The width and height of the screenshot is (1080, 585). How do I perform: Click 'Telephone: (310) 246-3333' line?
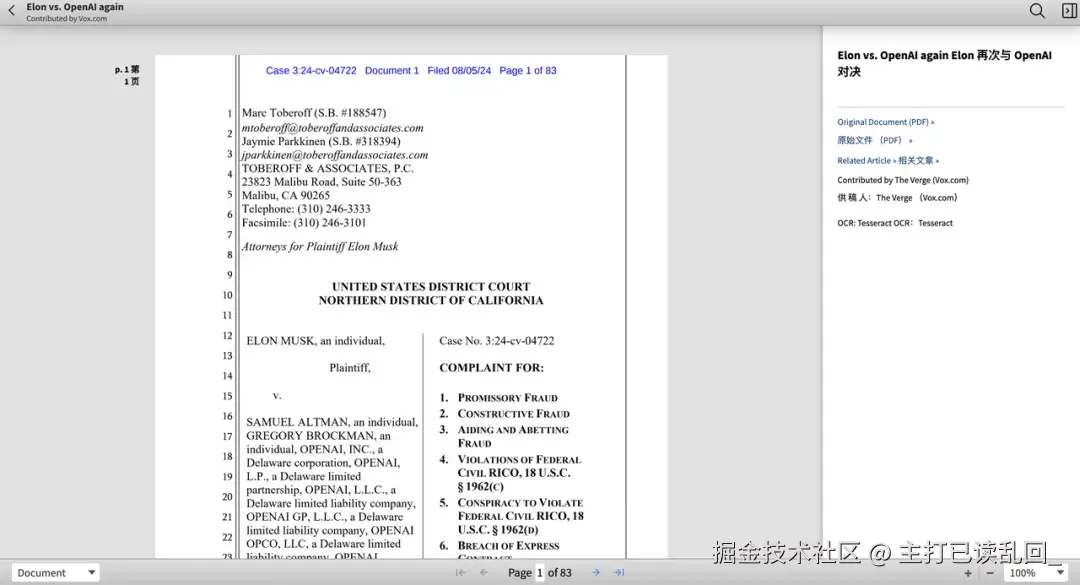306,209
